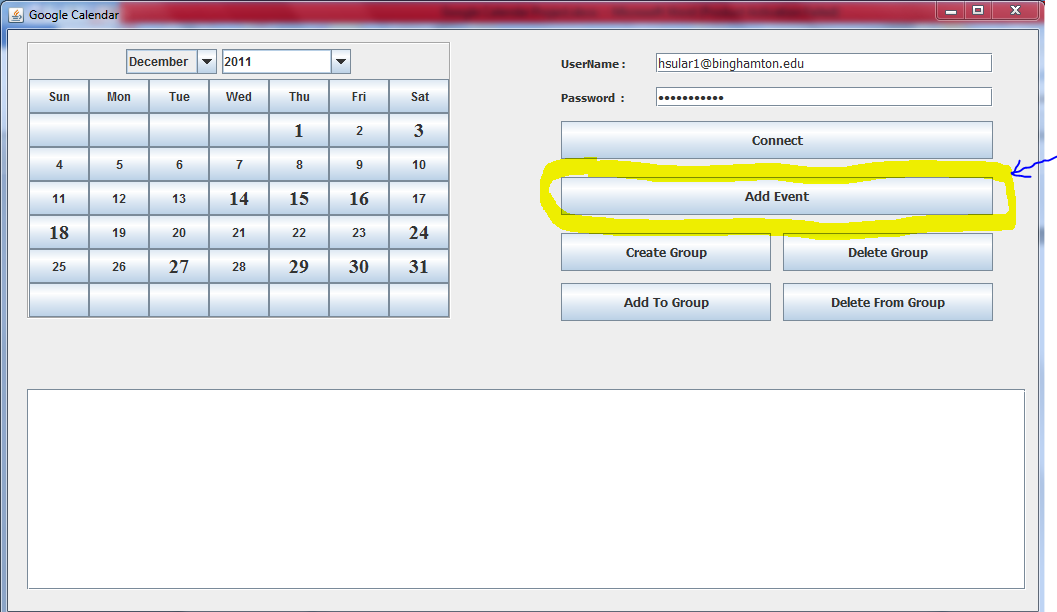Click the Add Event button
The image size is (1057, 612).
776,197
